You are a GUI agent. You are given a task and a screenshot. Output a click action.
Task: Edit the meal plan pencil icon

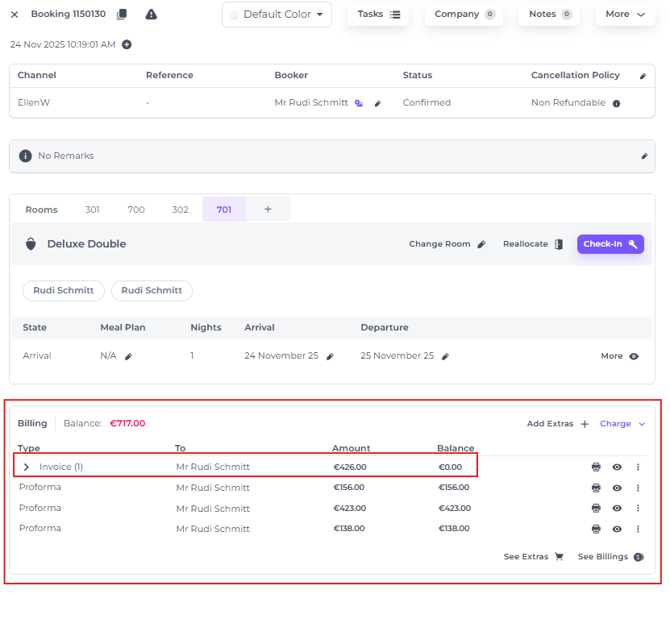click(128, 356)
